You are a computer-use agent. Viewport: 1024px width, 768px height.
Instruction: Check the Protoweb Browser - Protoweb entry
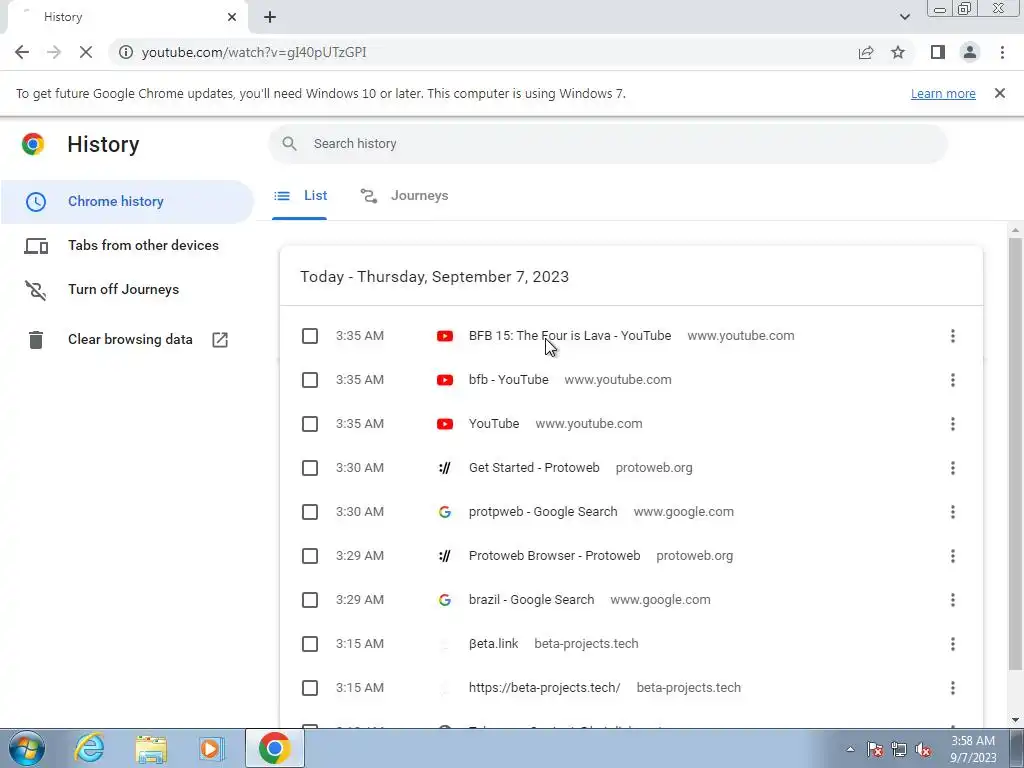coord(310,556)
